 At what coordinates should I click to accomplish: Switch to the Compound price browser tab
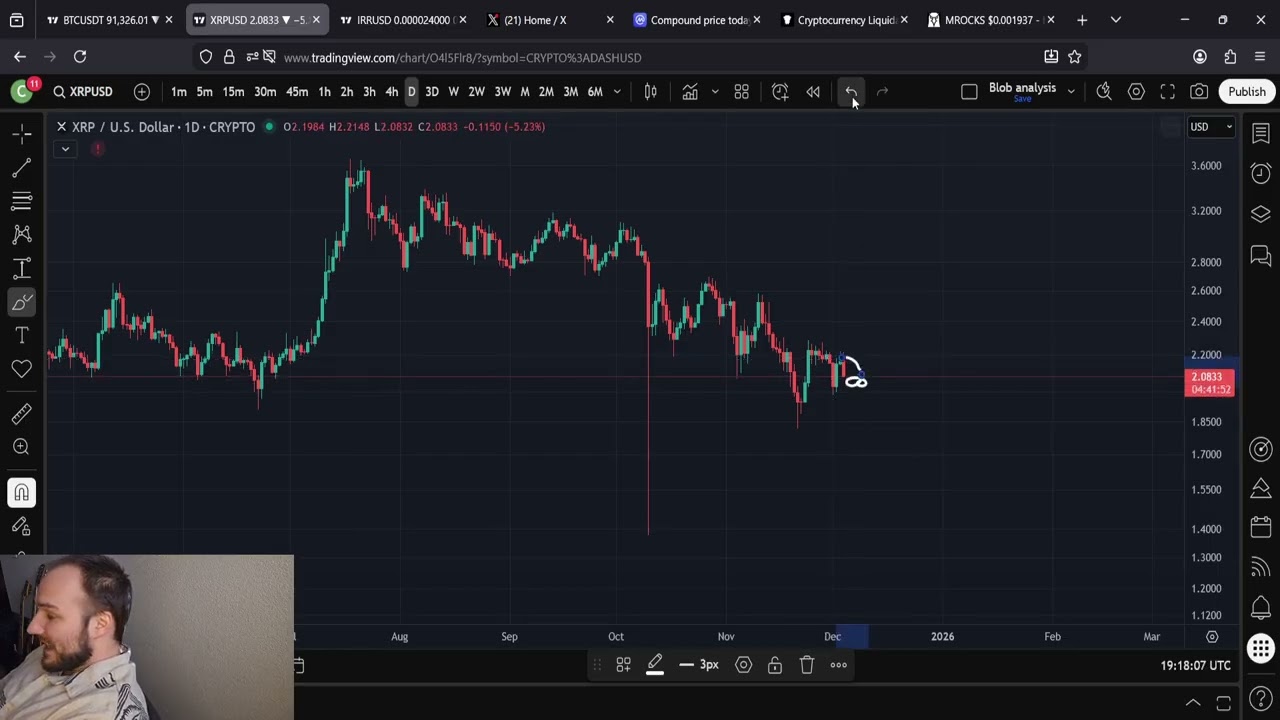(698, 20)
